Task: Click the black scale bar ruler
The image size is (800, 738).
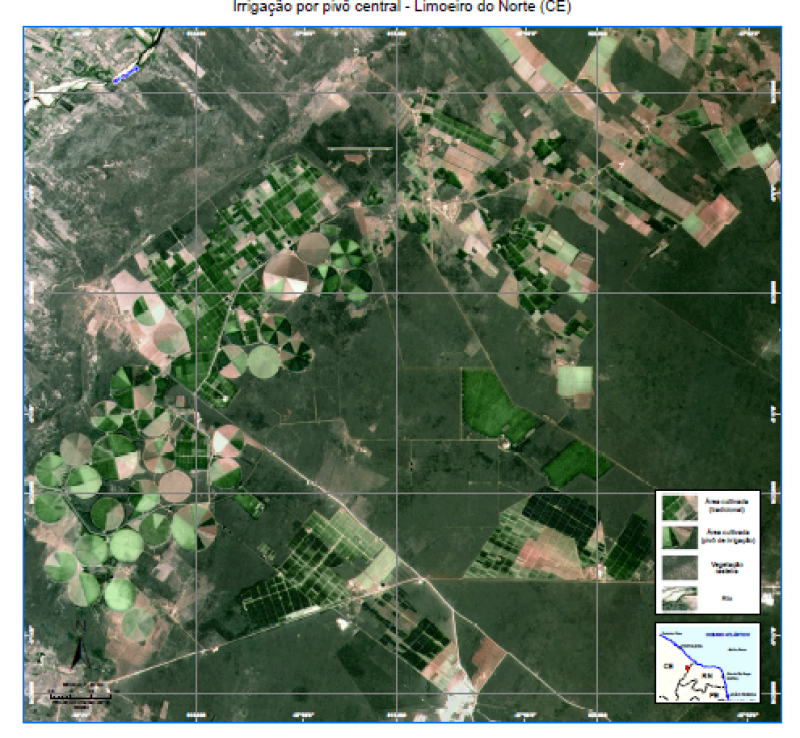Action: coord(81,696)
